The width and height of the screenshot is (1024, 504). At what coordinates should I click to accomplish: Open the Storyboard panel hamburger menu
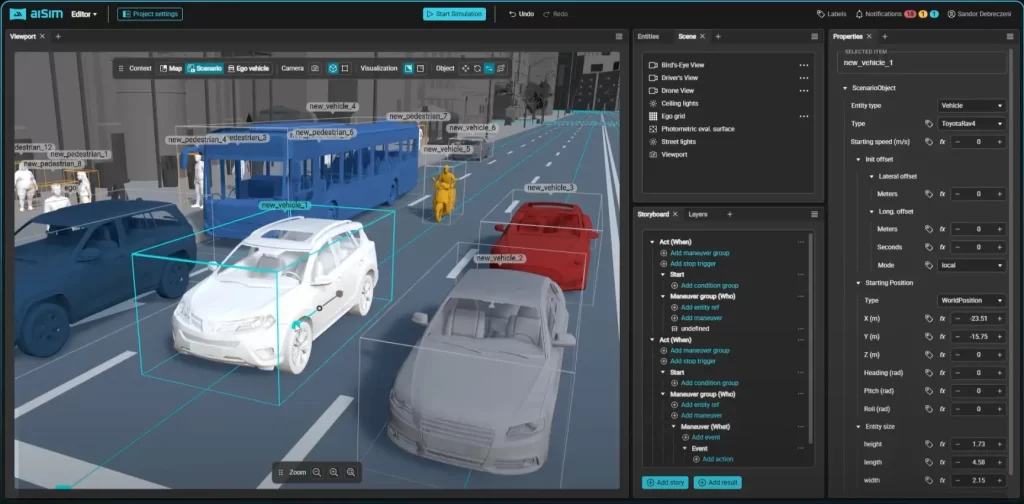[x=814, y=214]
